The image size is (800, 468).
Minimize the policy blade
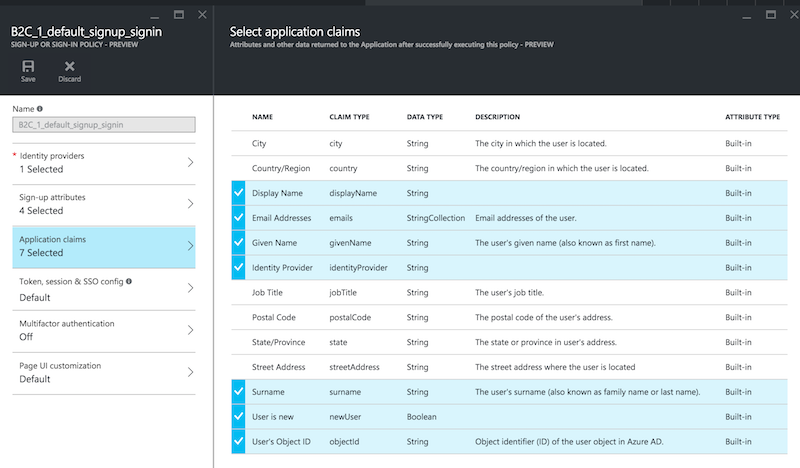(x=155, y=15)
